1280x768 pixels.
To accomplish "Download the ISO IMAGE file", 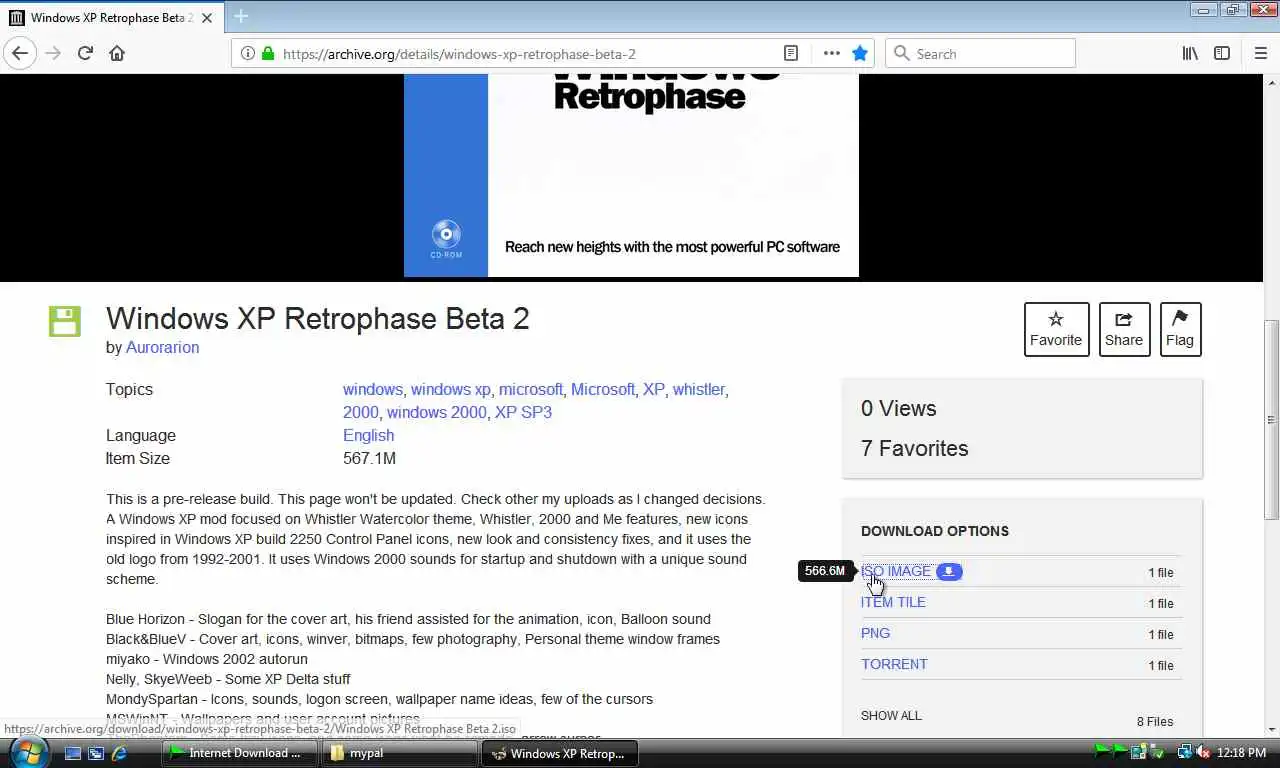I will pyautogui.click(x=896, y=571).
